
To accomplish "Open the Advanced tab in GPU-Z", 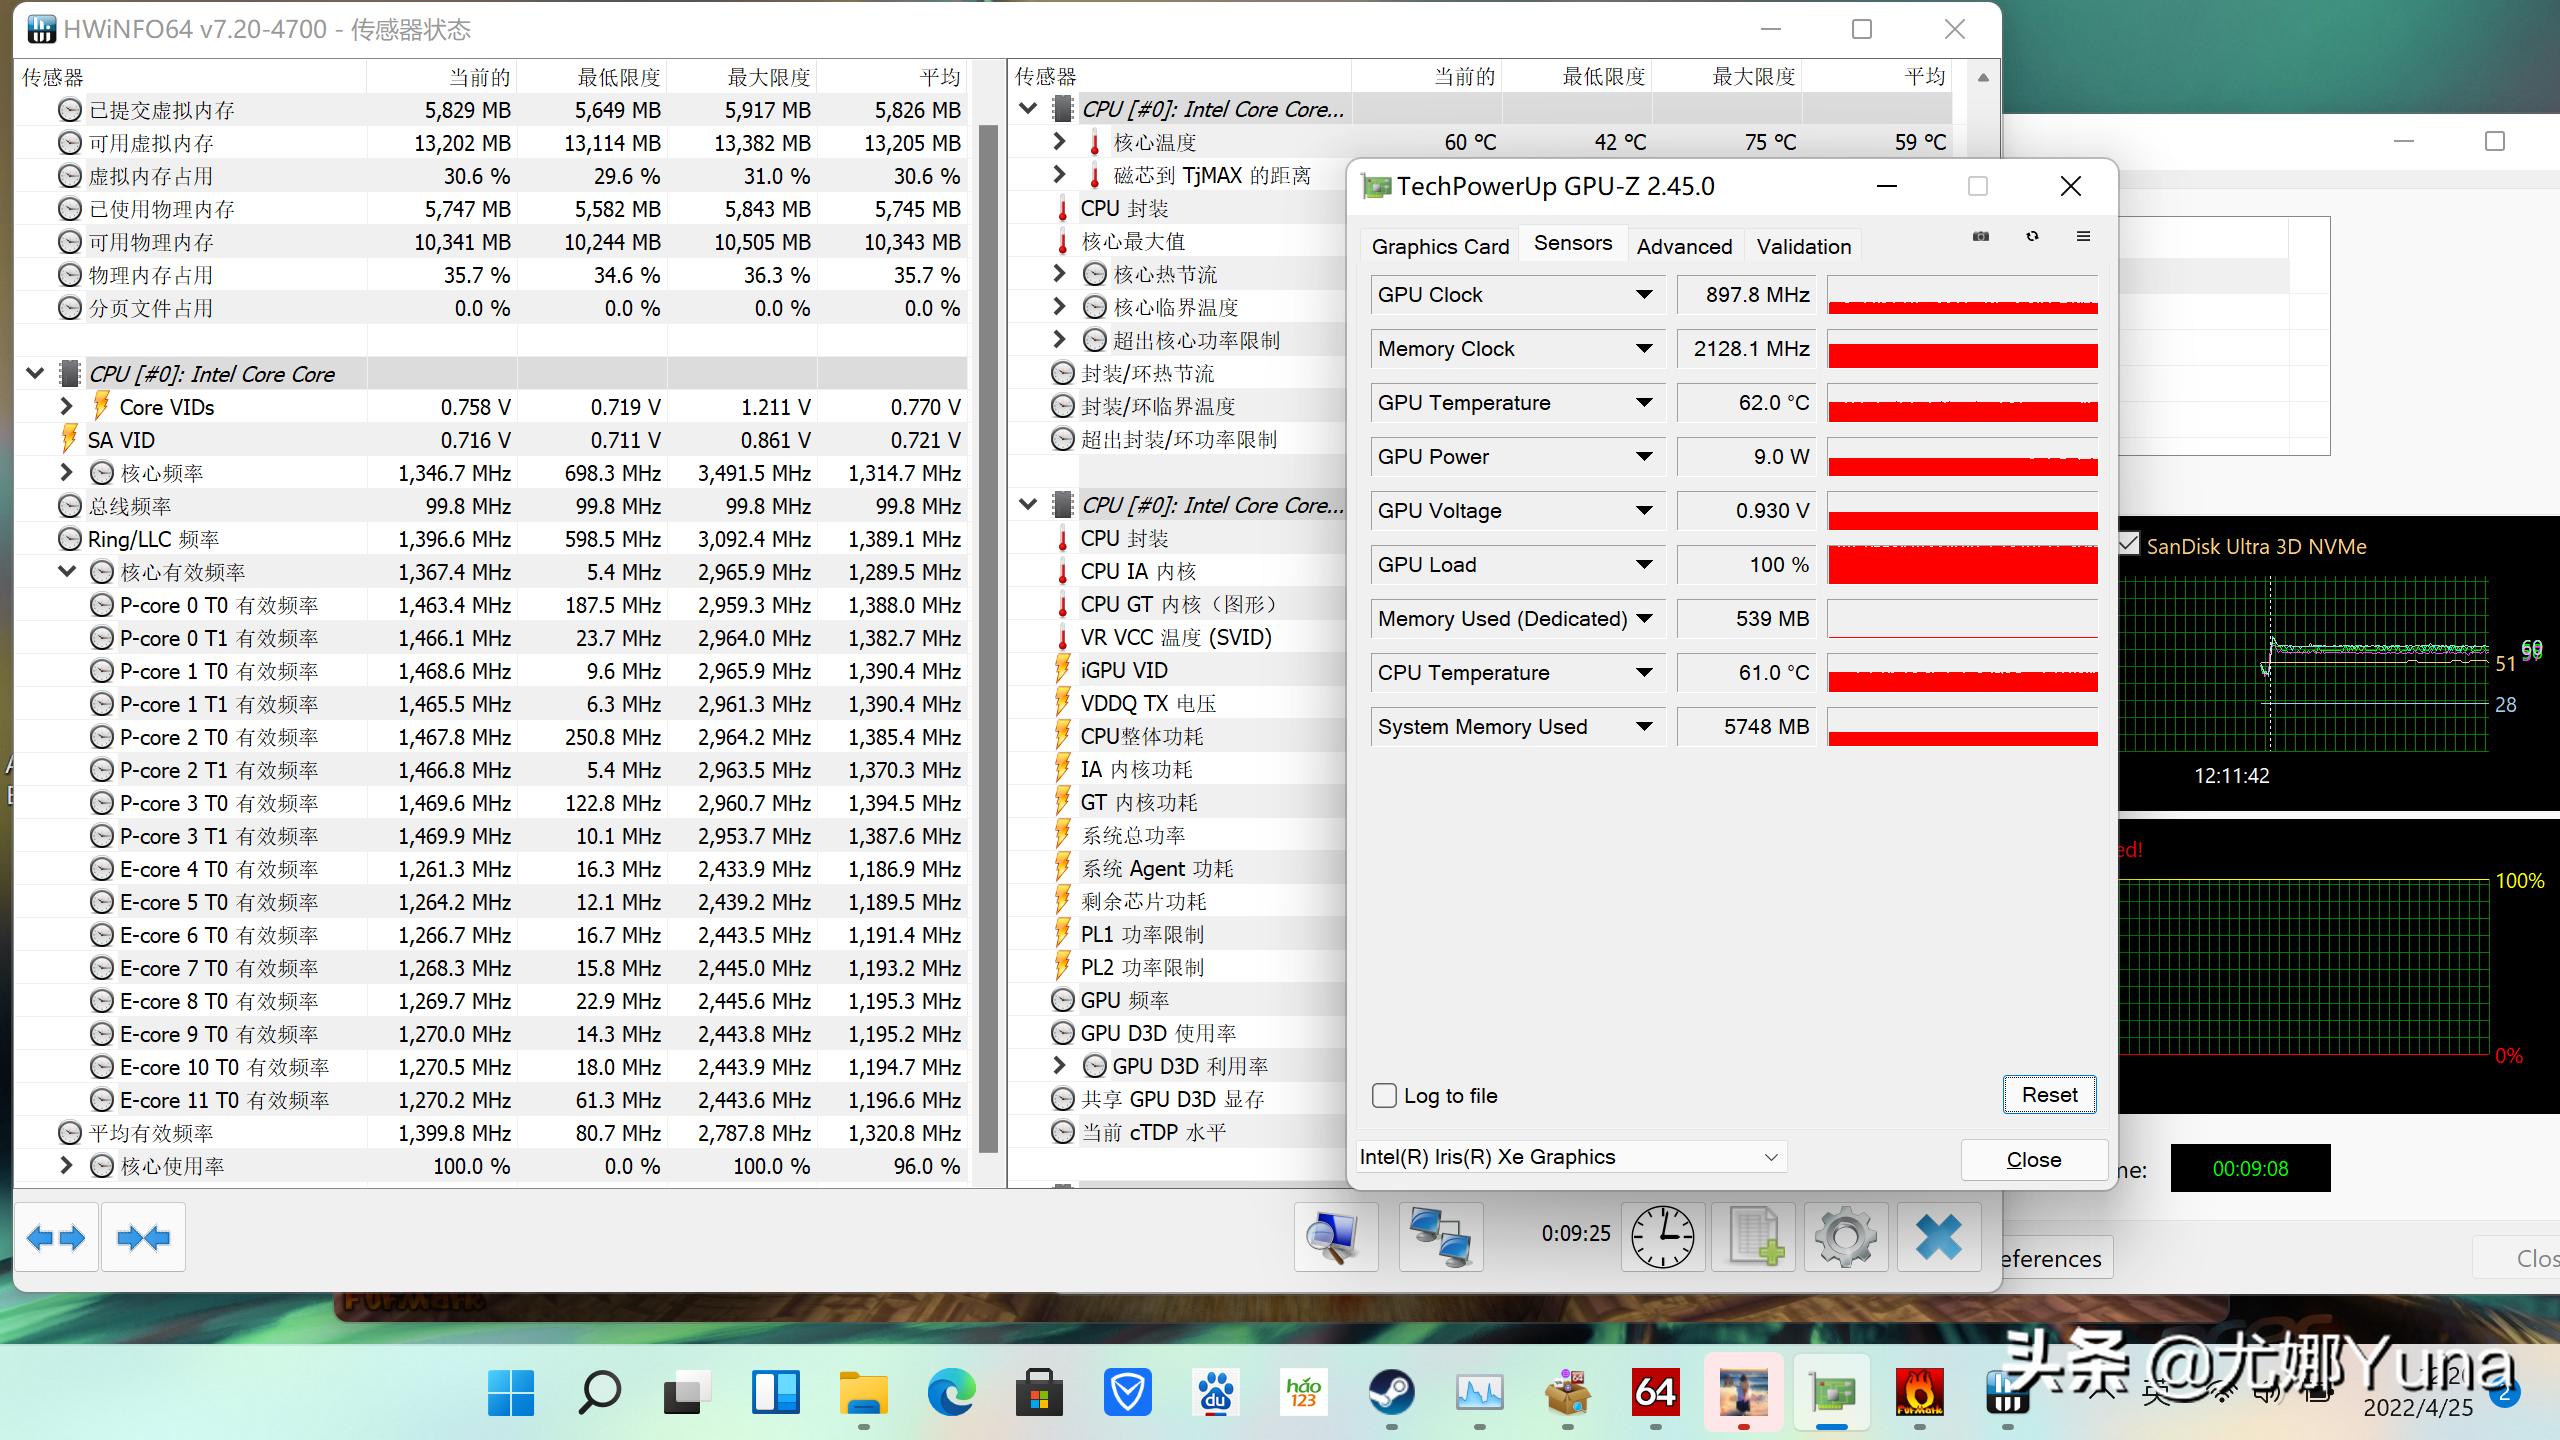I will pos(1684,246).
